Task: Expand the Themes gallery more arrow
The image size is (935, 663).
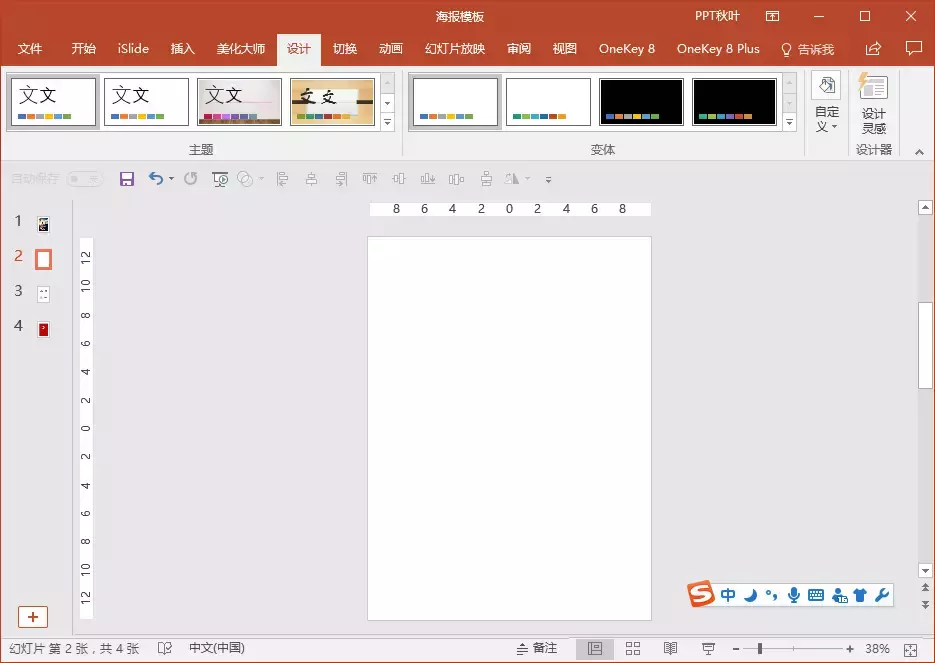Action: point(388,122)
